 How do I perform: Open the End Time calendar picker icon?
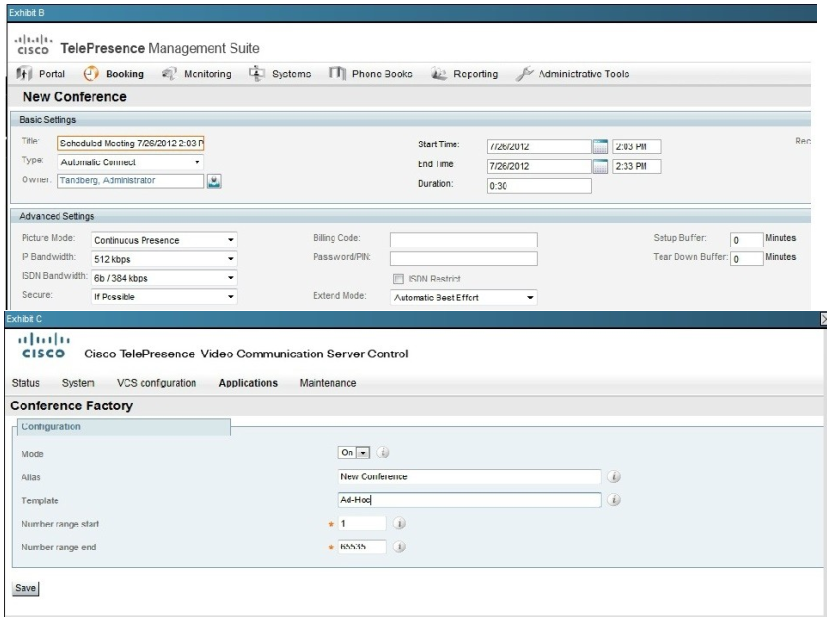tap(600, 166)
